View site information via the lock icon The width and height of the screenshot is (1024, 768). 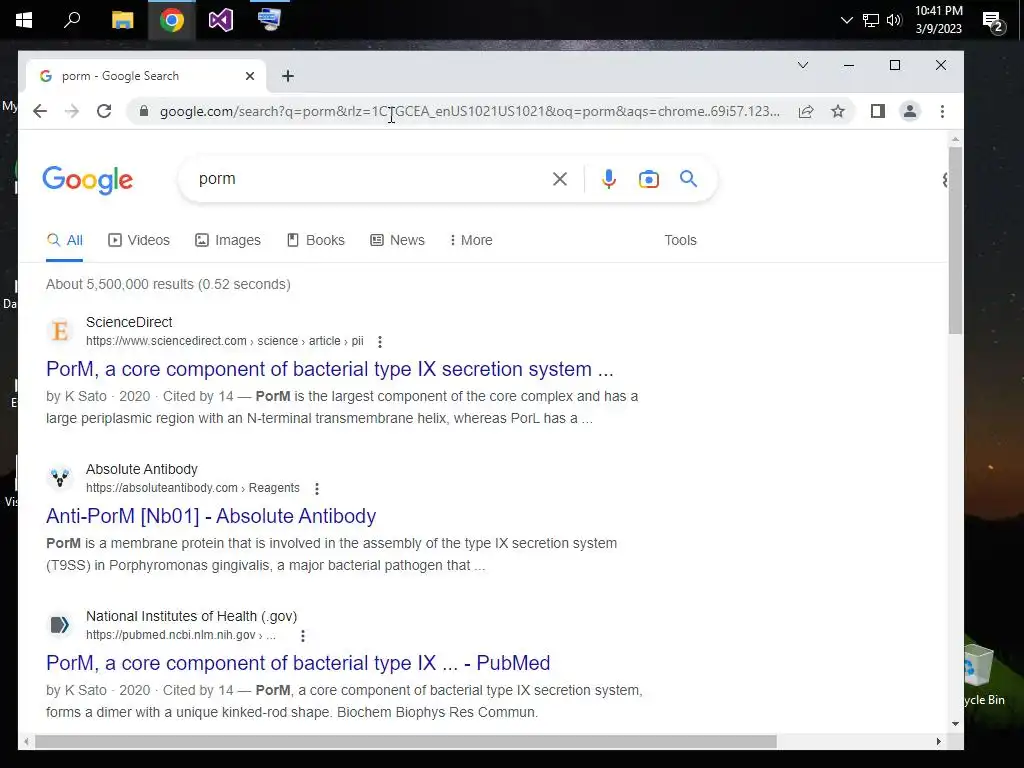[144, 111]
